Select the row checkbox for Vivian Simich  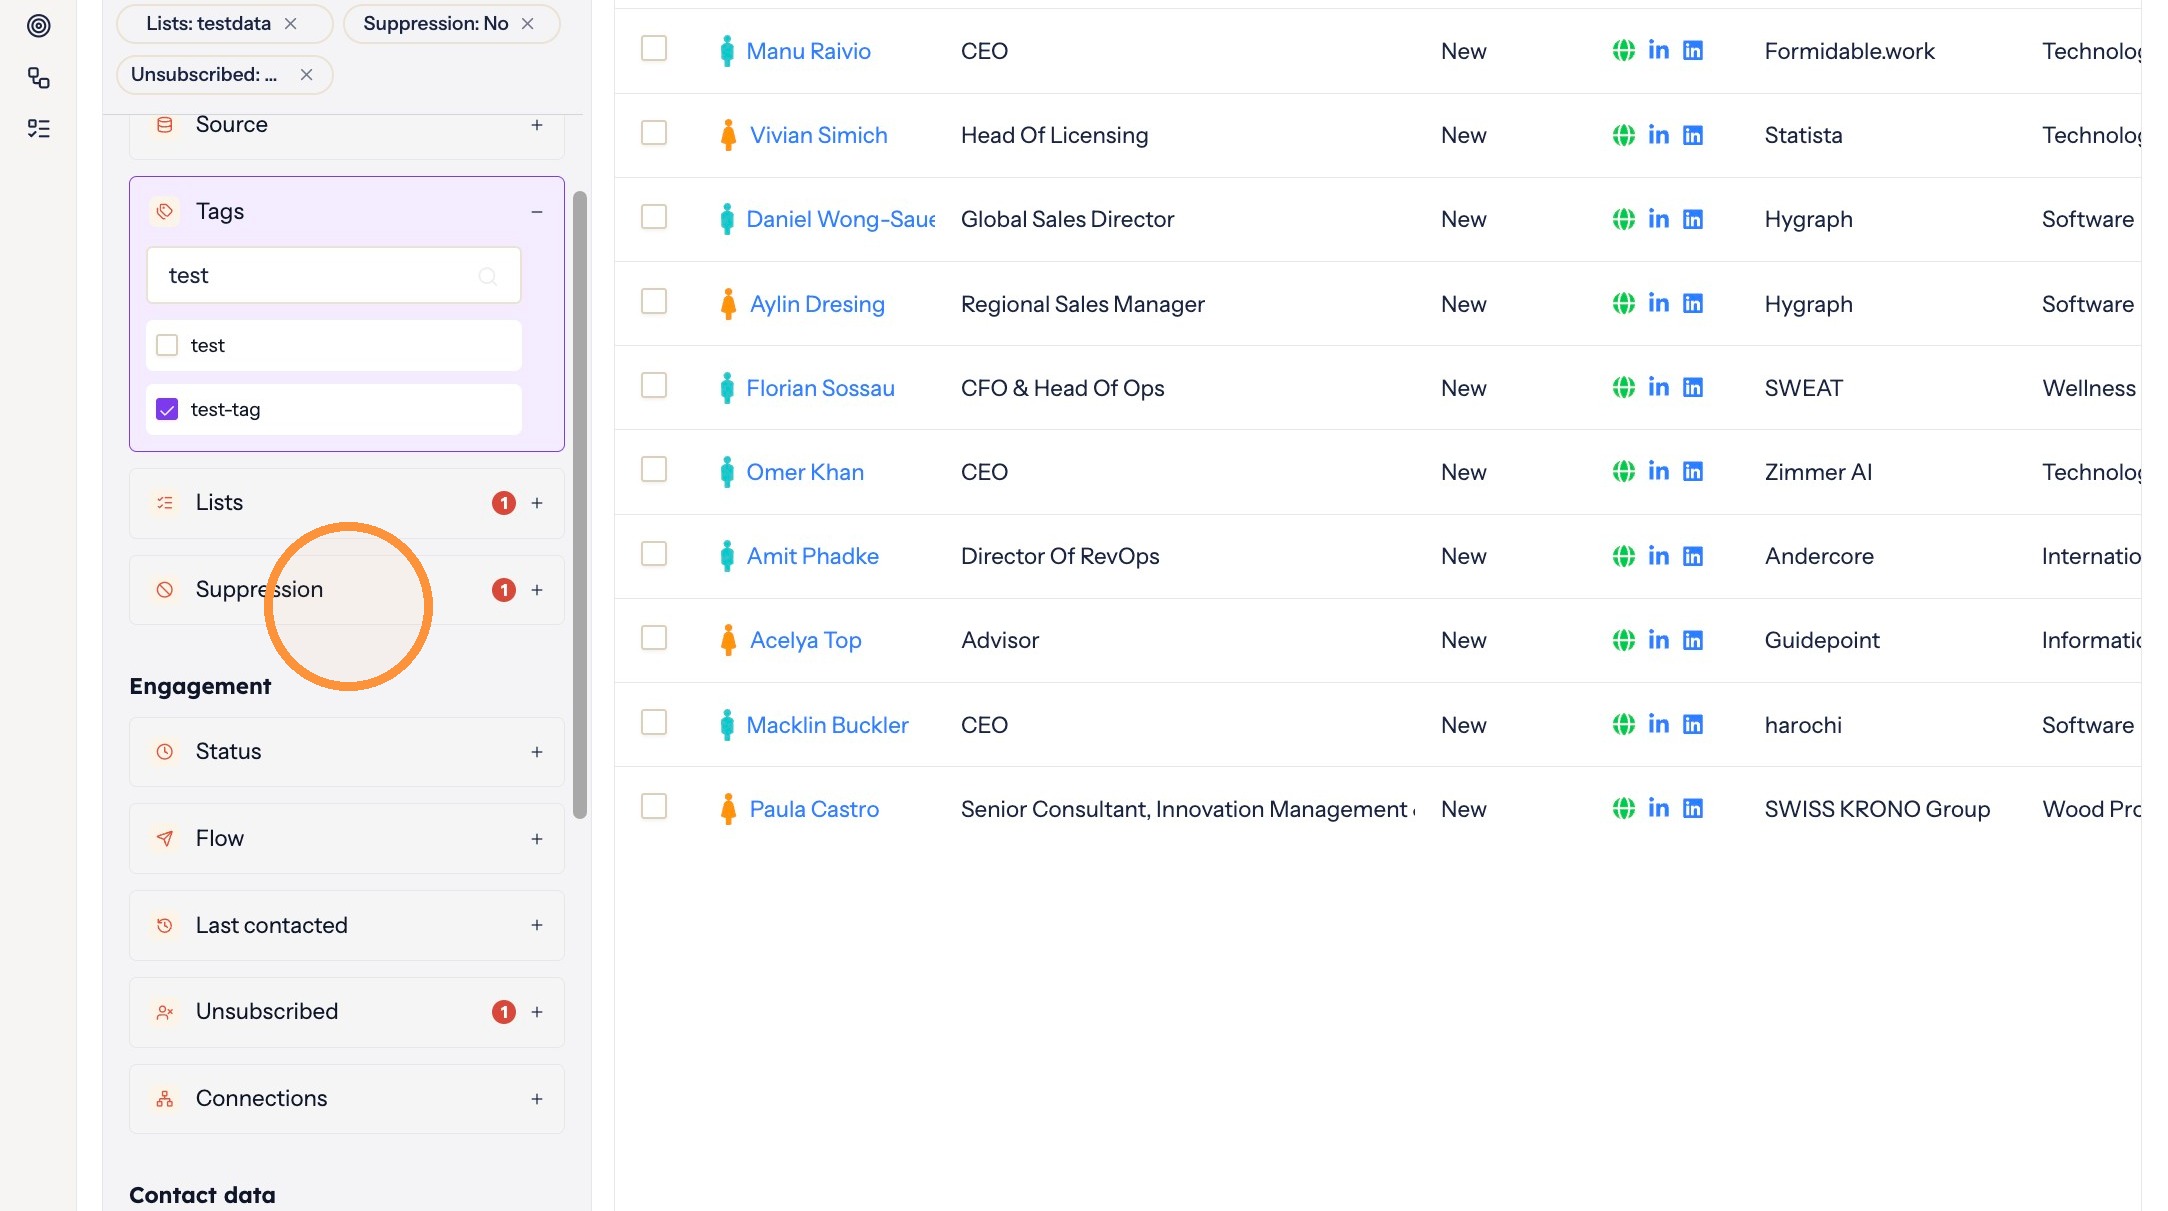coord(654,132)
